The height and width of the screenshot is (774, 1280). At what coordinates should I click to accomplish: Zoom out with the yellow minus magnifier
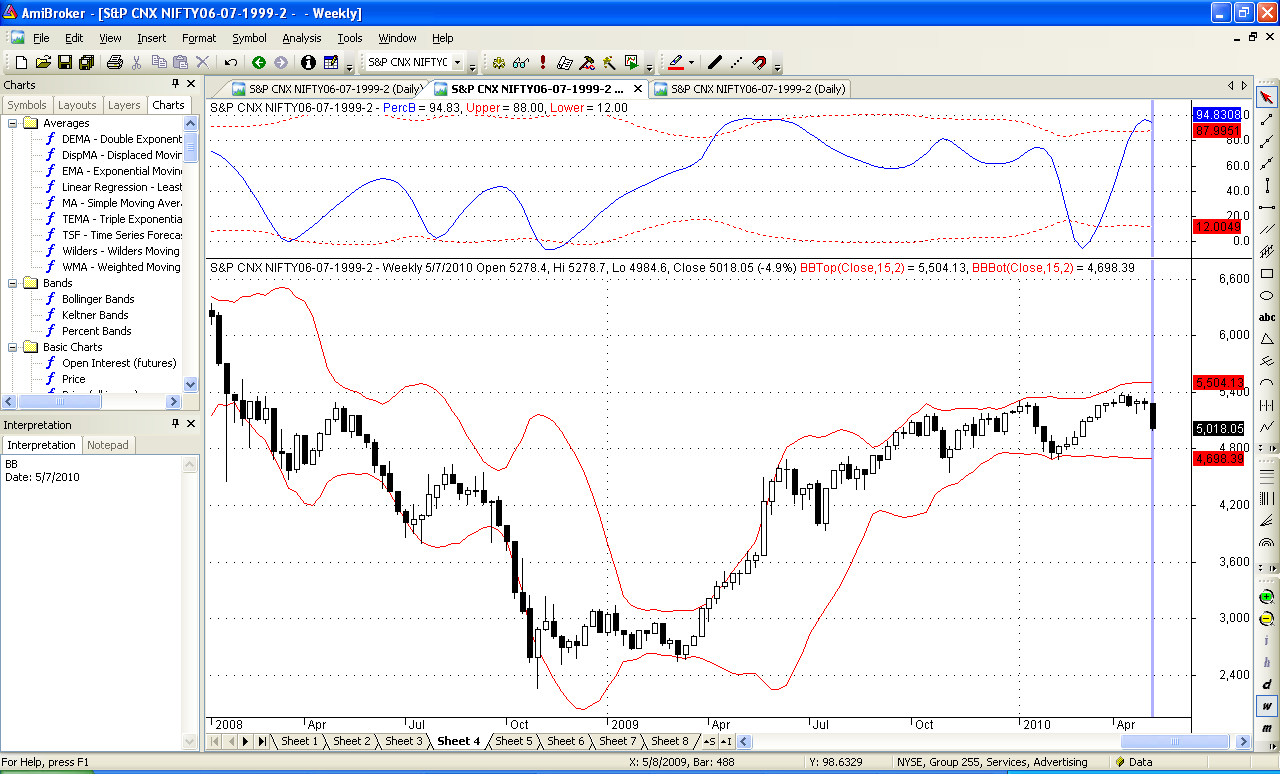[1267, 619]
